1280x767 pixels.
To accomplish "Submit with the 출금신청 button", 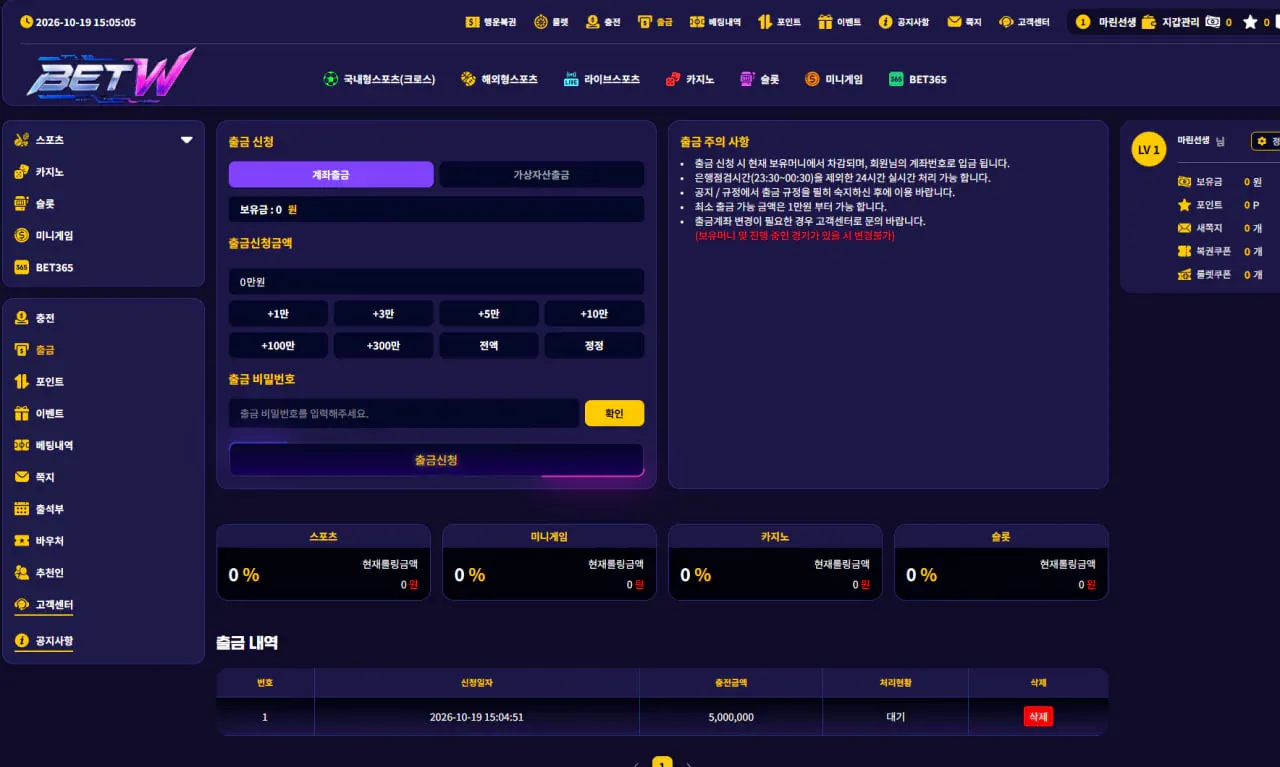I will point(436,460).
